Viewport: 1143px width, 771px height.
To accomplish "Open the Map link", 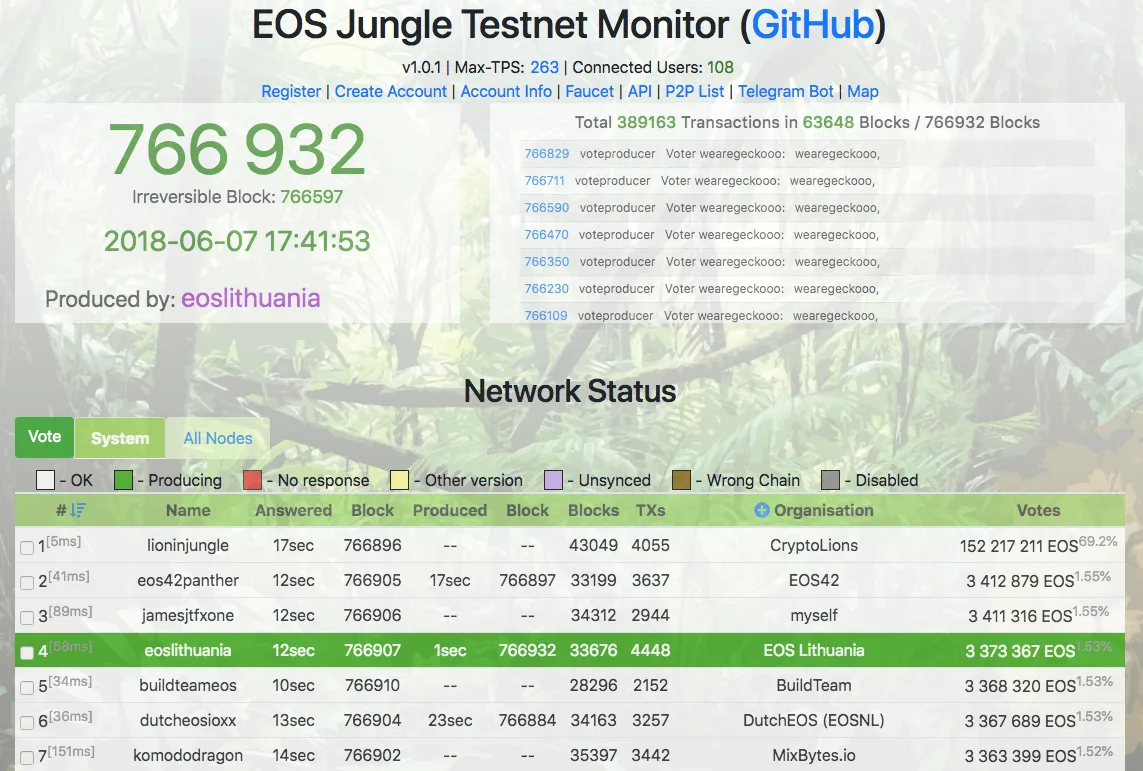I will coord(862,91).
